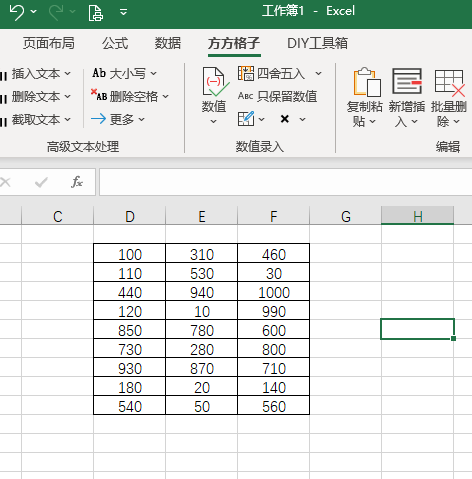472x479 pixels.
Task: Click the cell containing 180
Action: (130, 387)
